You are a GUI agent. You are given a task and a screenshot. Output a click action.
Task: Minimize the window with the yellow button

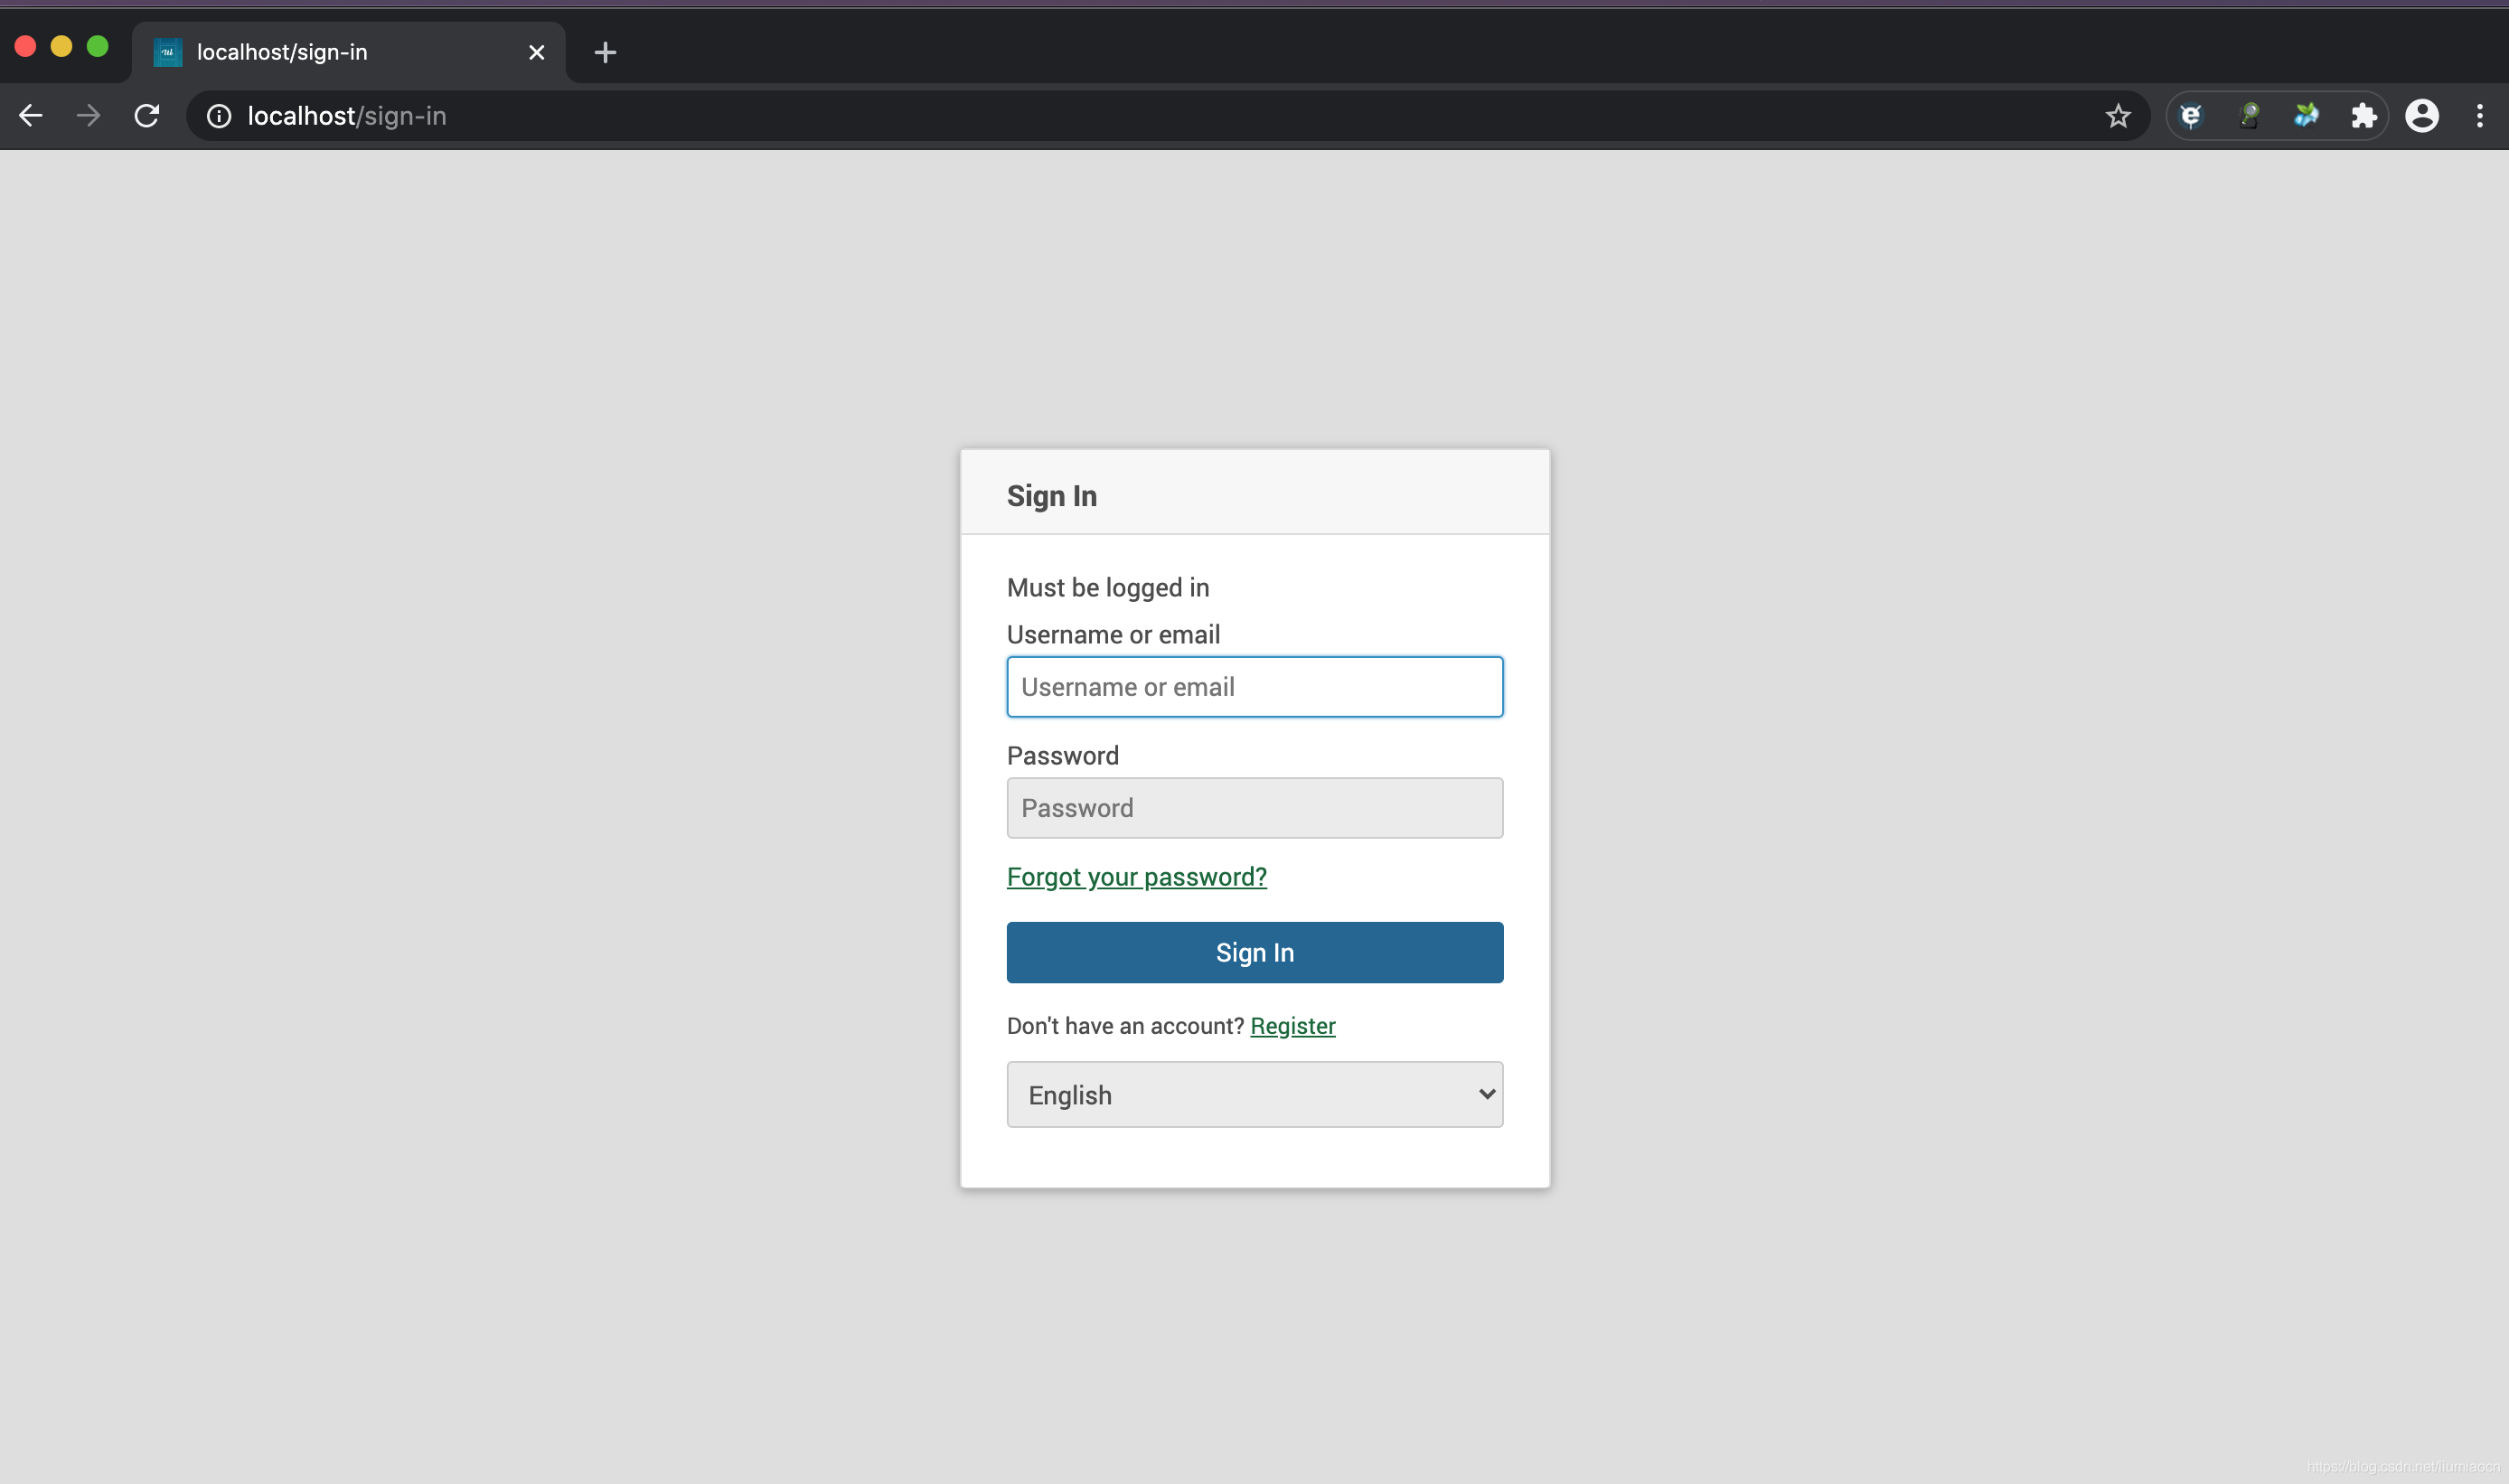tap(62, 46)
